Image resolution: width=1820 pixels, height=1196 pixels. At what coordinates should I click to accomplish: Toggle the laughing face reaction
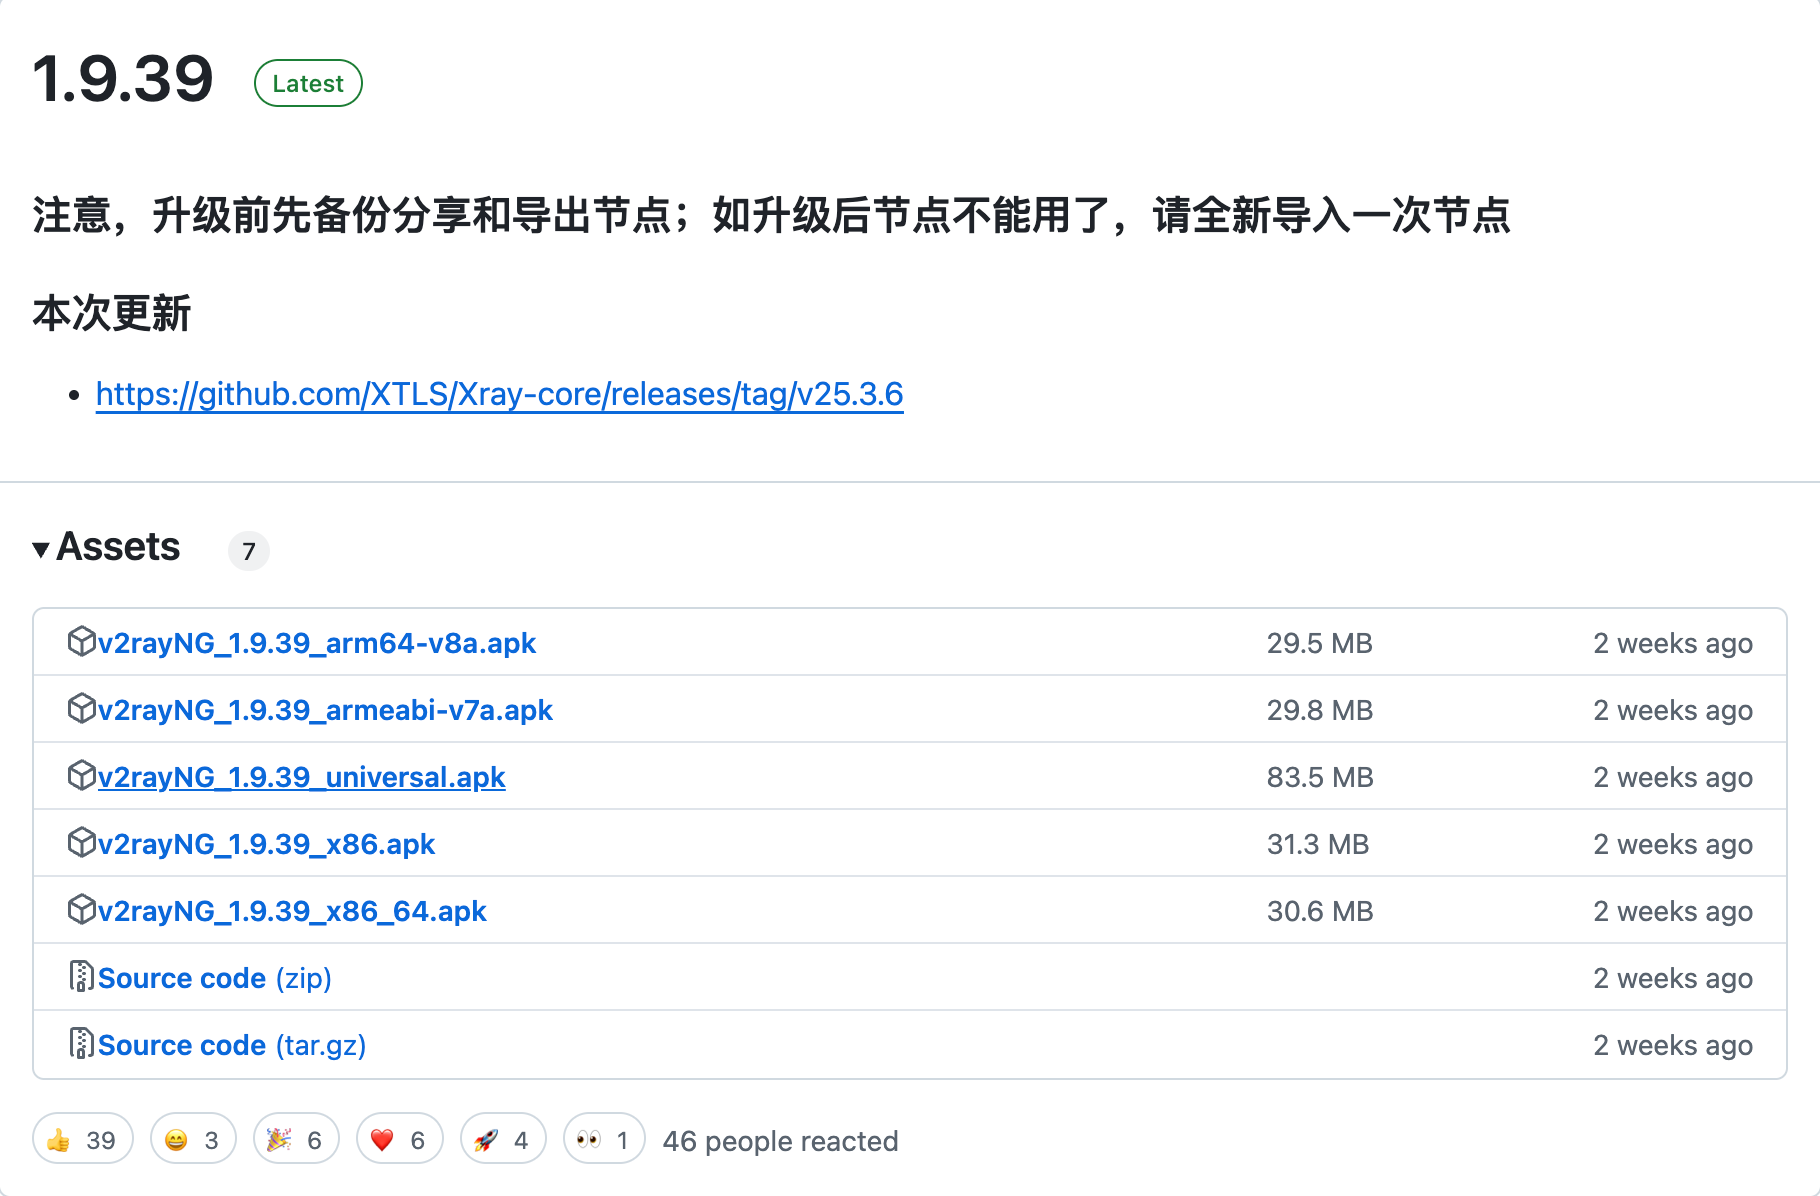[193, 1139]
